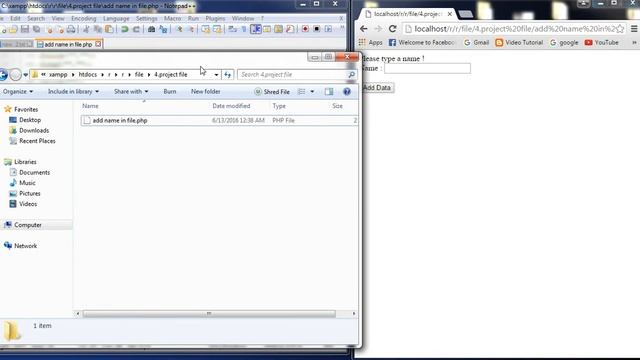Toggle macro recording with the red dot
The height and width of the screenshot is (360, 640).
click(x=305, y=29)
